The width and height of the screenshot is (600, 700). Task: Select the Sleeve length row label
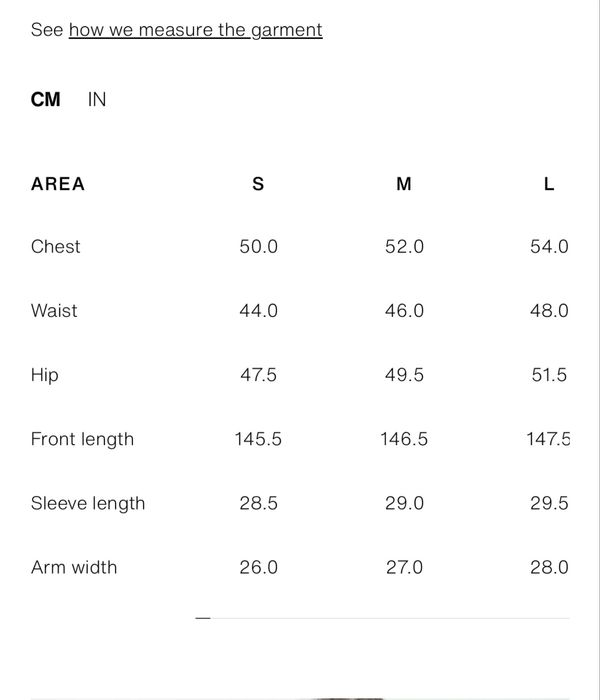(x=88, y=503)
